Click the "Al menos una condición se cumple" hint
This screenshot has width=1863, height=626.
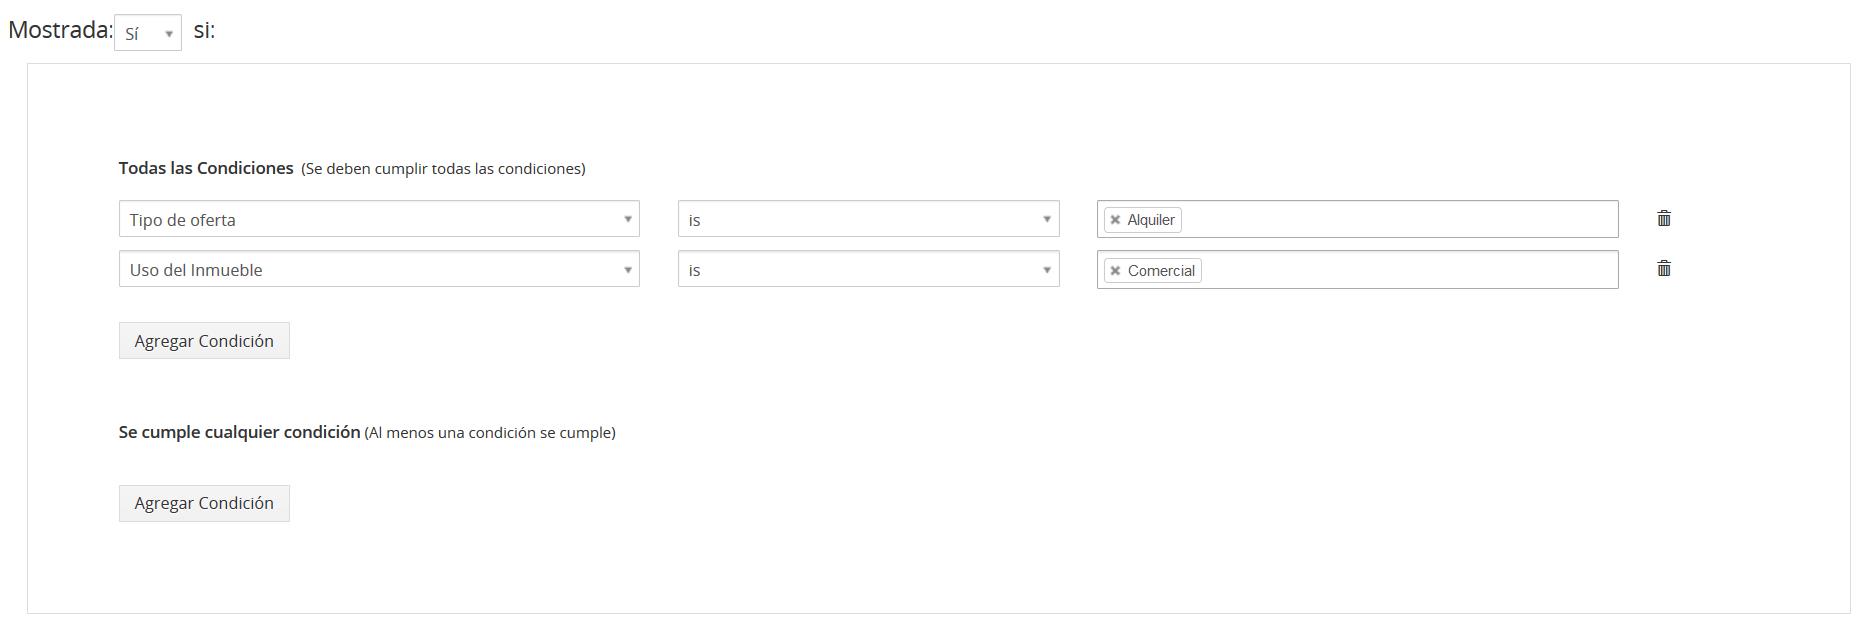point(490,433)
